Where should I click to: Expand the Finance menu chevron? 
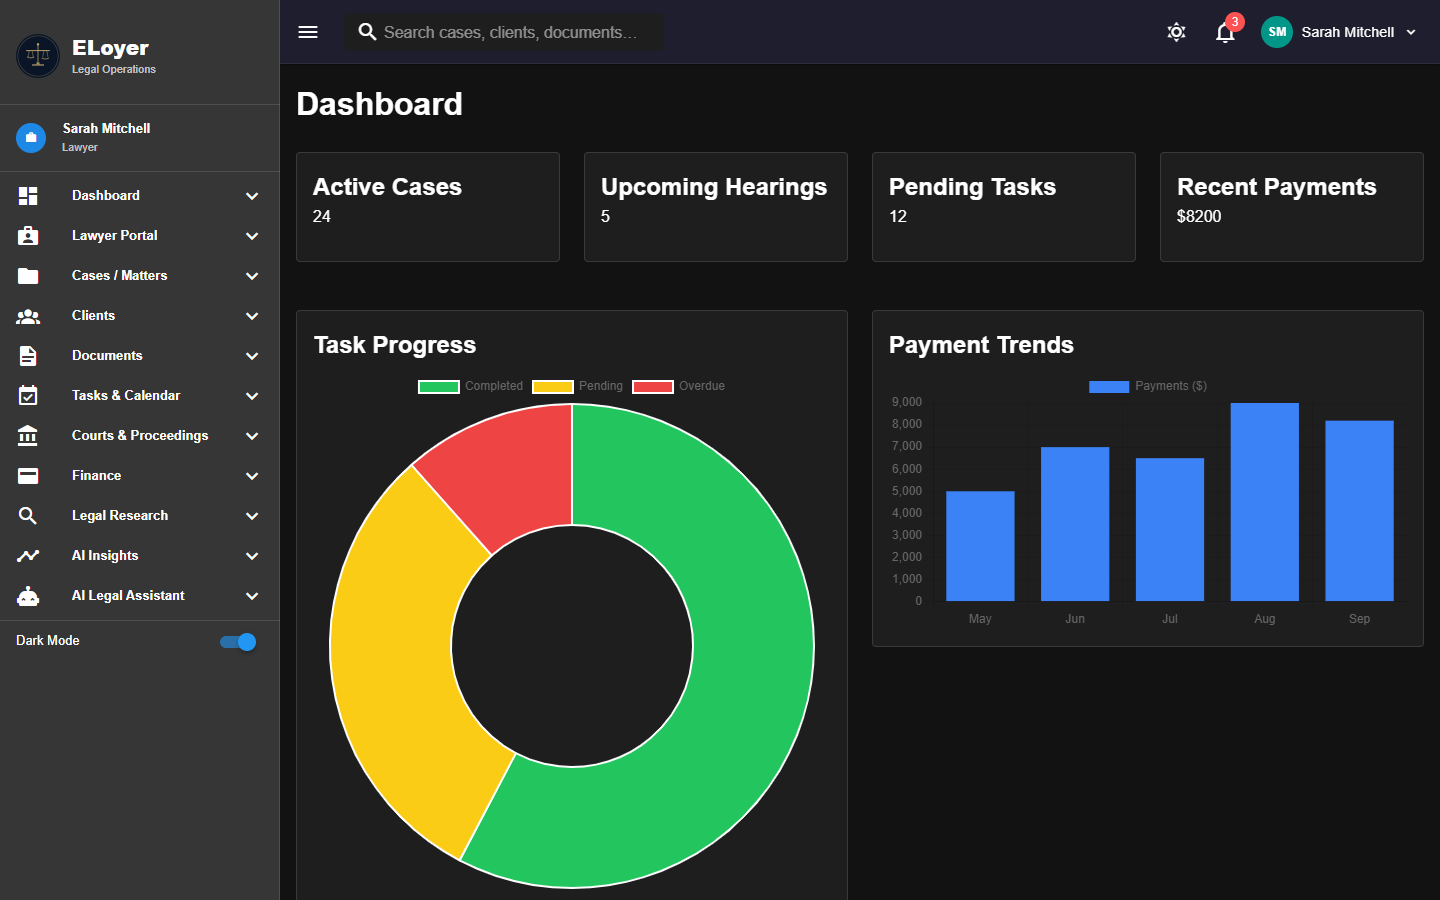252,476
